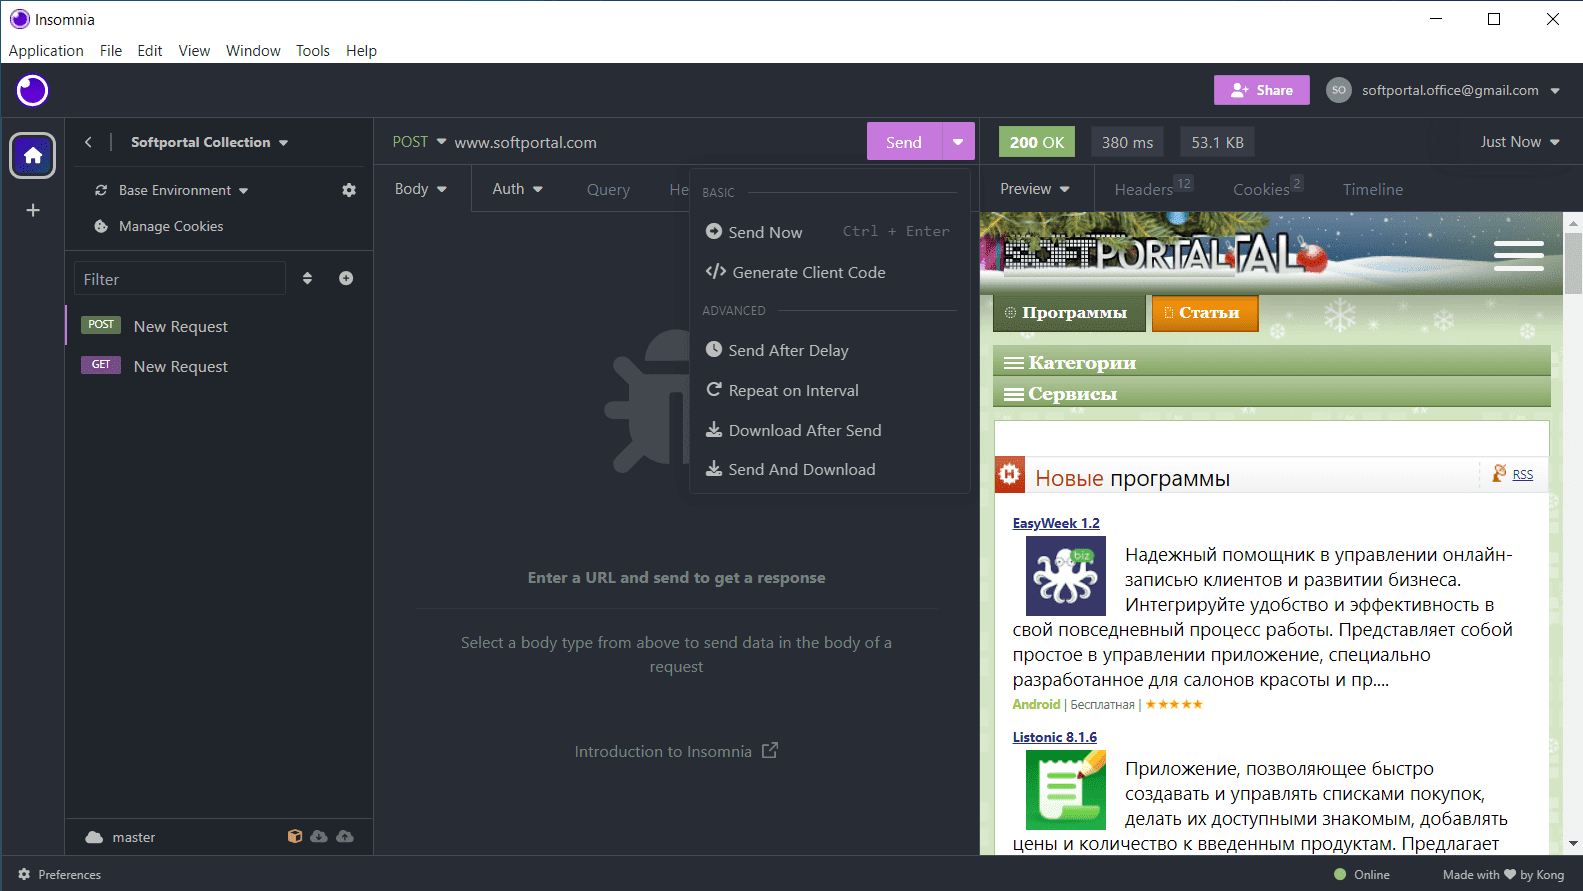
Task: Open the POST method dropdown
Action: (x=419, y=142)
